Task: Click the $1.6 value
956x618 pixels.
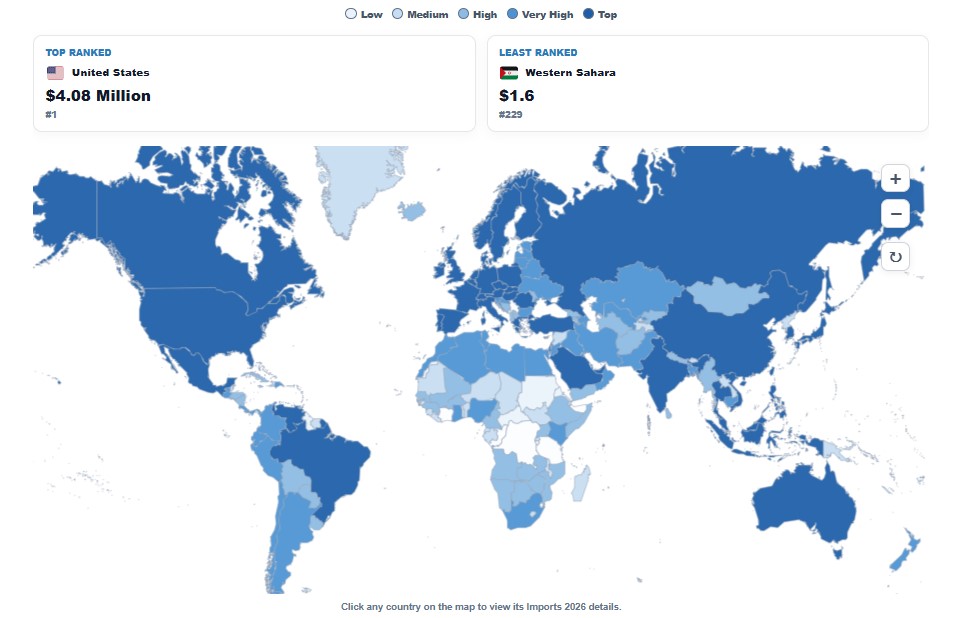Action: (516, 96)
